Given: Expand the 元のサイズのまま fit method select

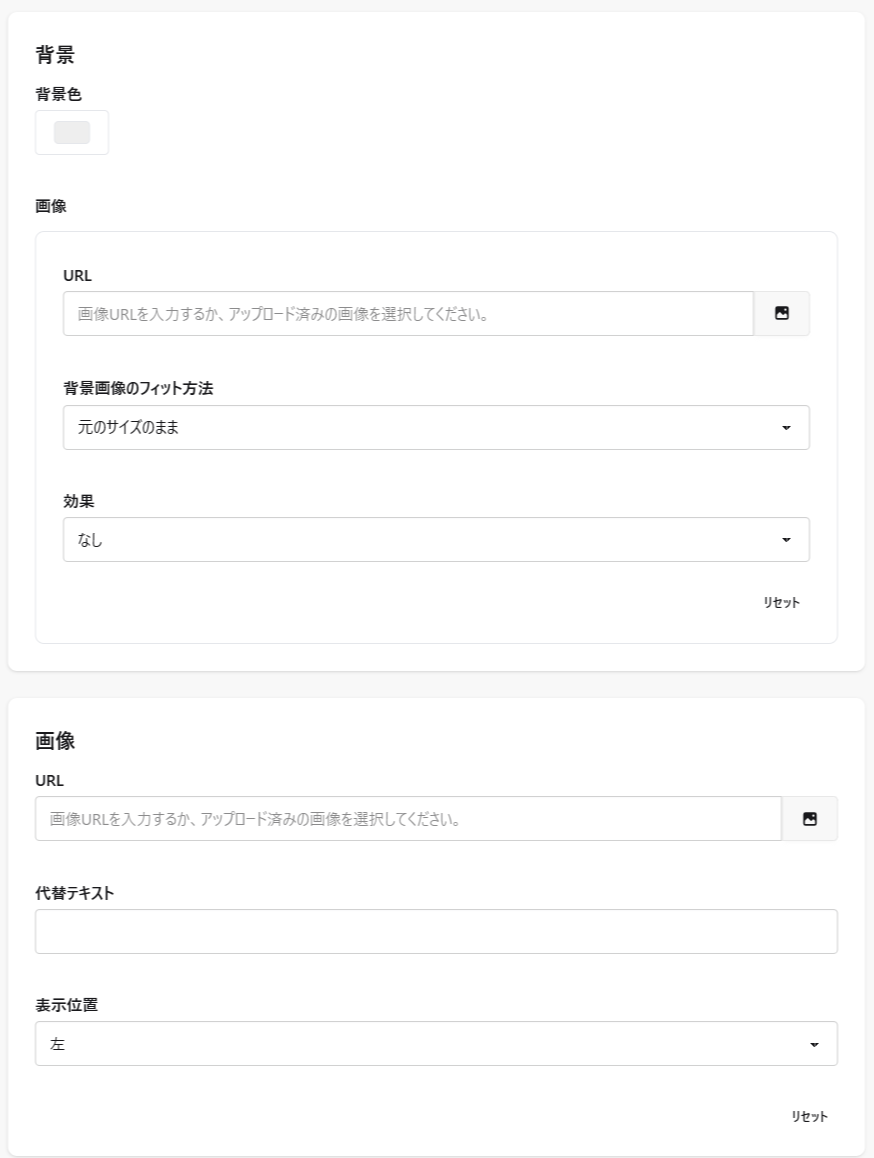Looking at the screenshot, I should 420,428.
